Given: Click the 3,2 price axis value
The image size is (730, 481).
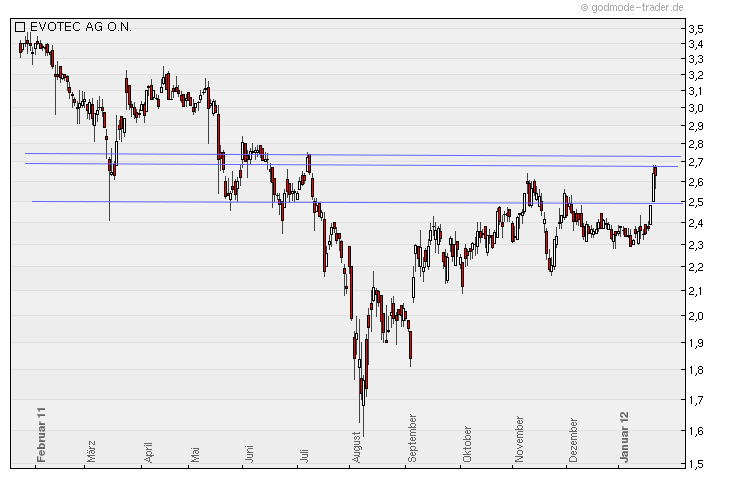Looking at the screenshot, I should click(696, 75).
